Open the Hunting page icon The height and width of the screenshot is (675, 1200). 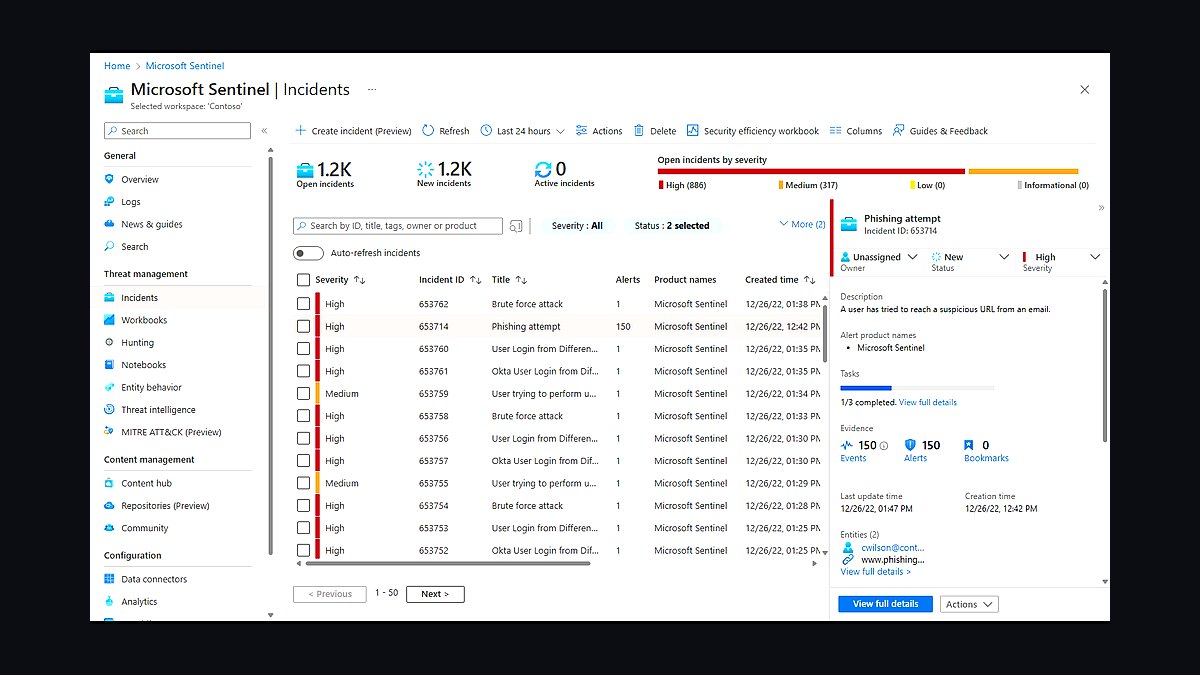[110, 342]
